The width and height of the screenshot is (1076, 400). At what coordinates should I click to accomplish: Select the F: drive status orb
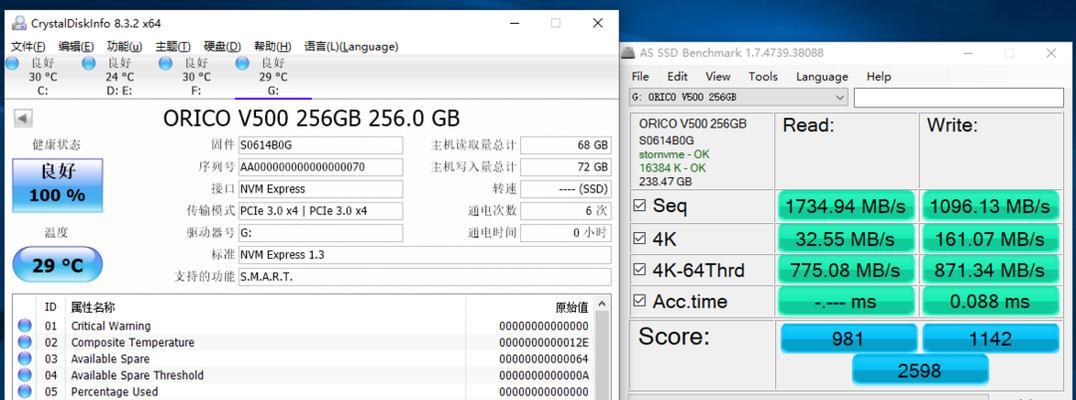pos(165,64)
